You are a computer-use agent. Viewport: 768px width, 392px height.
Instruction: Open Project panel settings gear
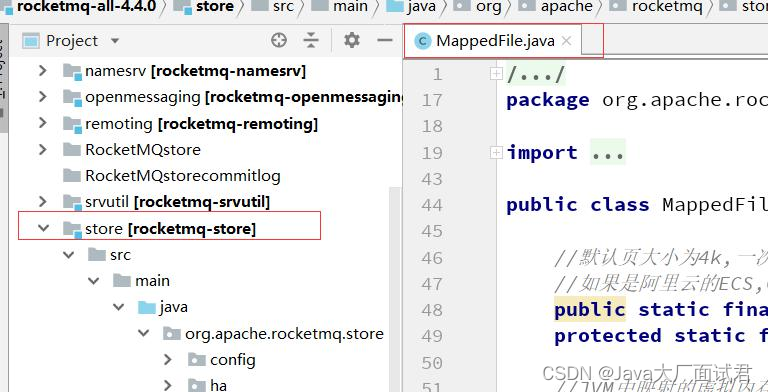click(x=352, y=40)
